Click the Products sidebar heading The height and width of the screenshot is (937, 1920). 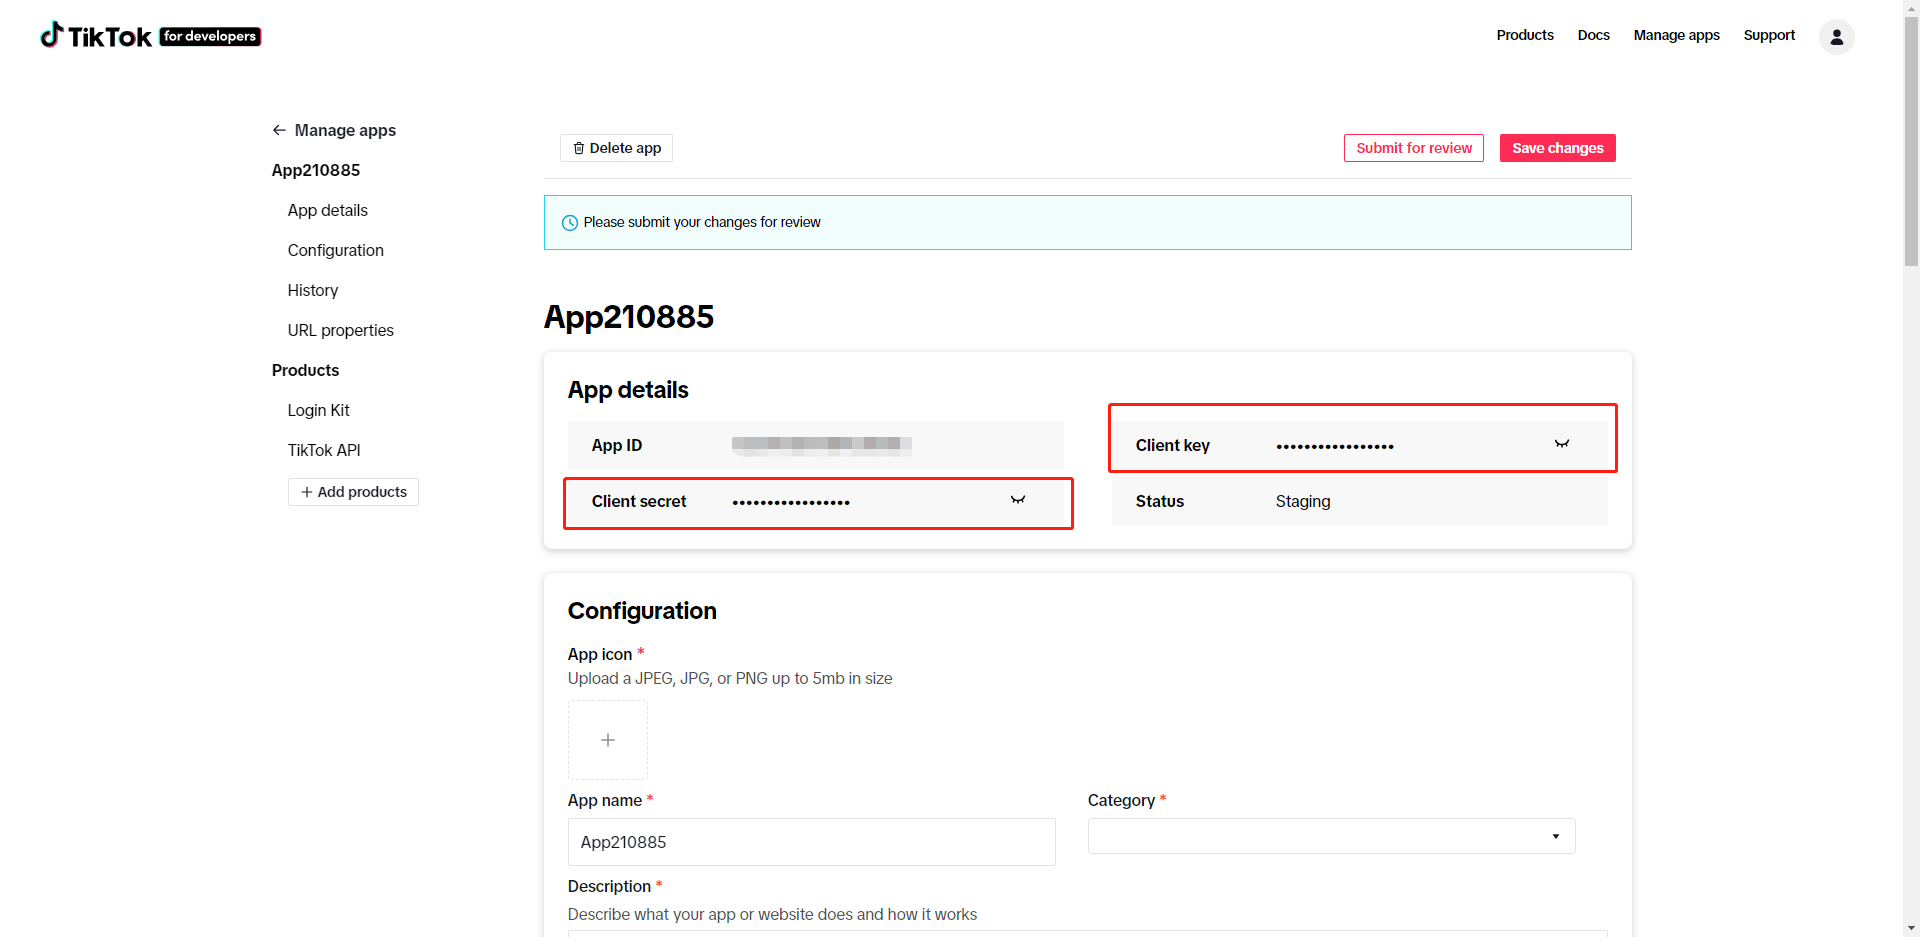click(305, 370)
